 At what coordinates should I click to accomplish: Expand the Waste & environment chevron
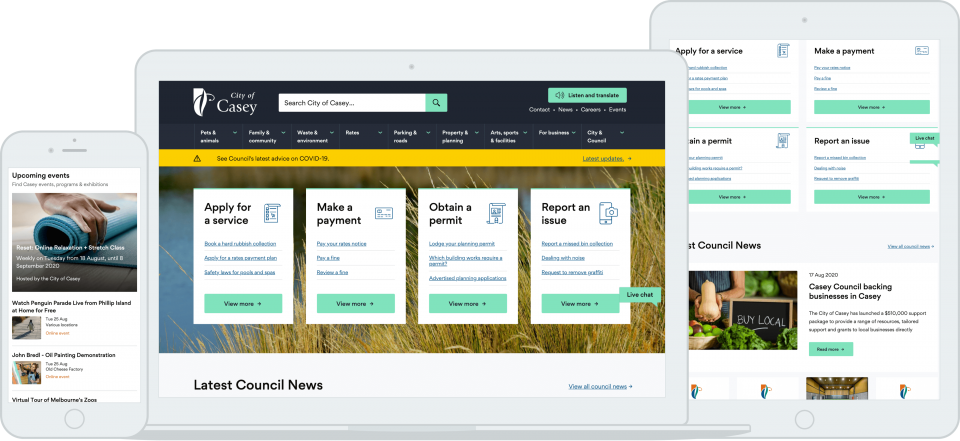(x=332, y=133)
